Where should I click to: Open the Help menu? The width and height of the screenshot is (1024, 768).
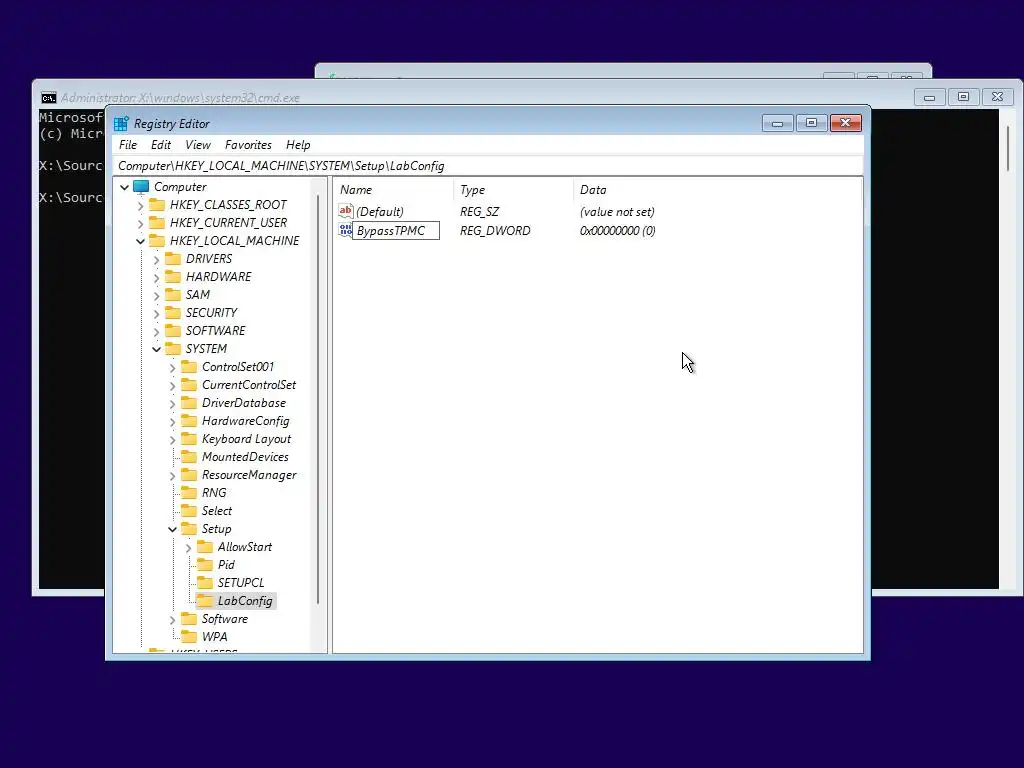pyautogui.click(x=298, y=145)
